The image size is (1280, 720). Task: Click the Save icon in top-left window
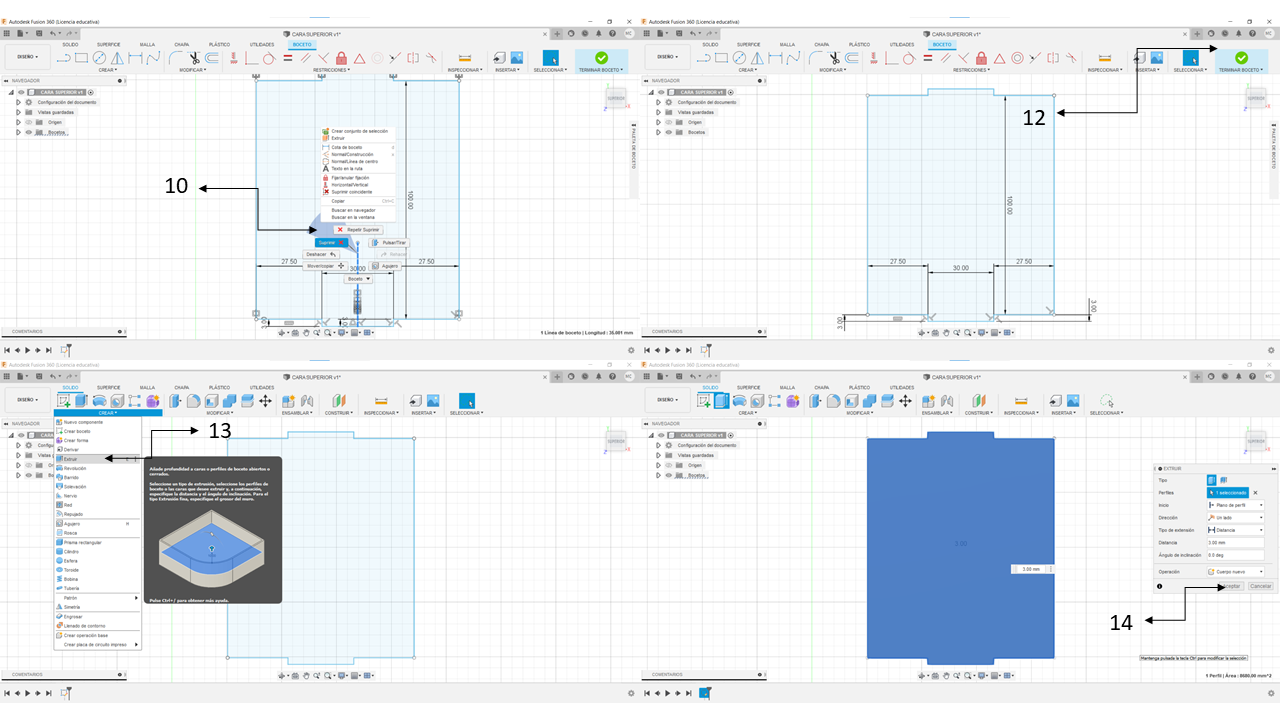pos(40,33)
